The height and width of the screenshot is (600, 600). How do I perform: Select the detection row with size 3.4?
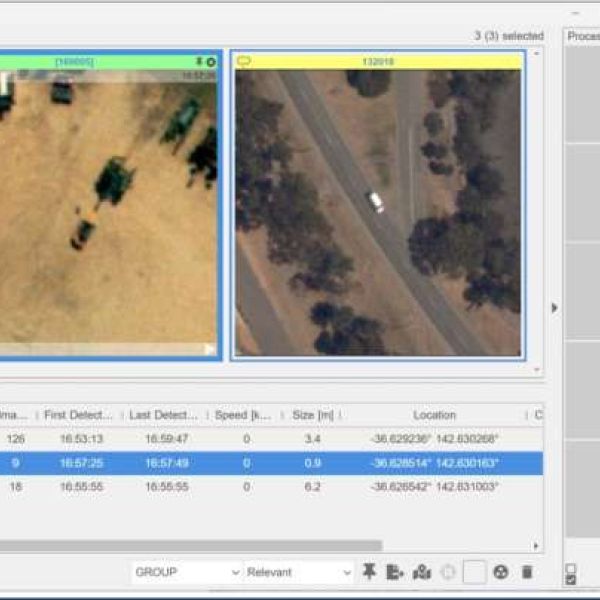(270, 438)
